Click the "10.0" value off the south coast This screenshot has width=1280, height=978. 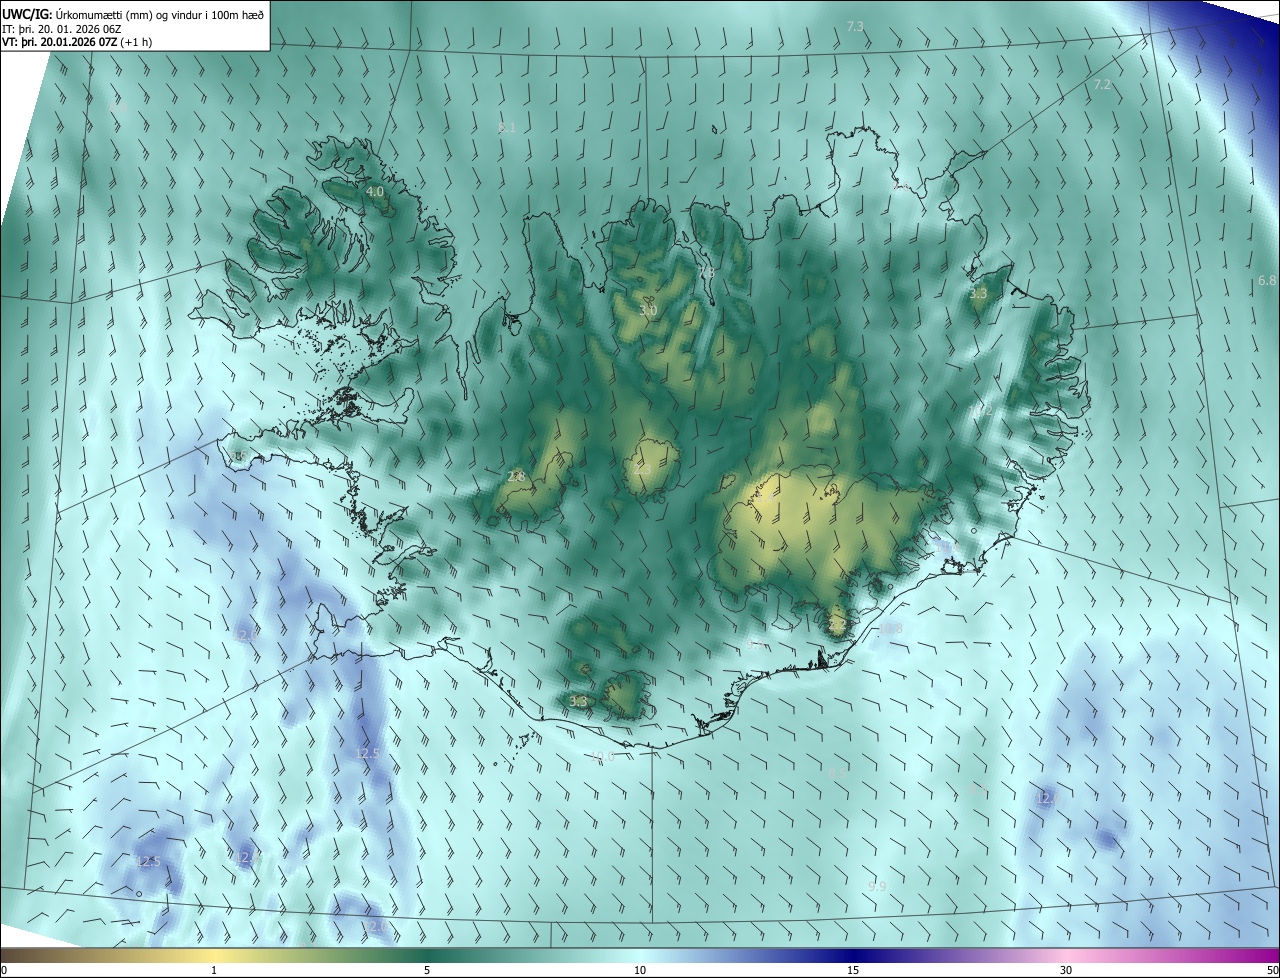602,757
